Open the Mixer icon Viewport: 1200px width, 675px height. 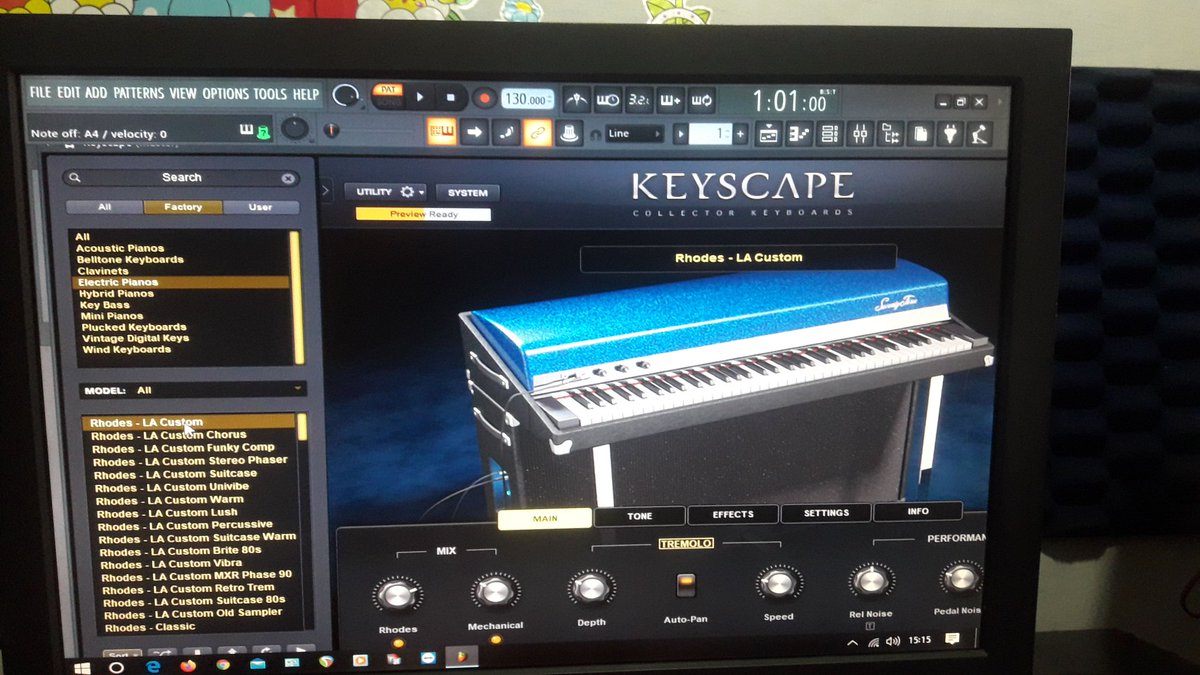coord(860,133)
